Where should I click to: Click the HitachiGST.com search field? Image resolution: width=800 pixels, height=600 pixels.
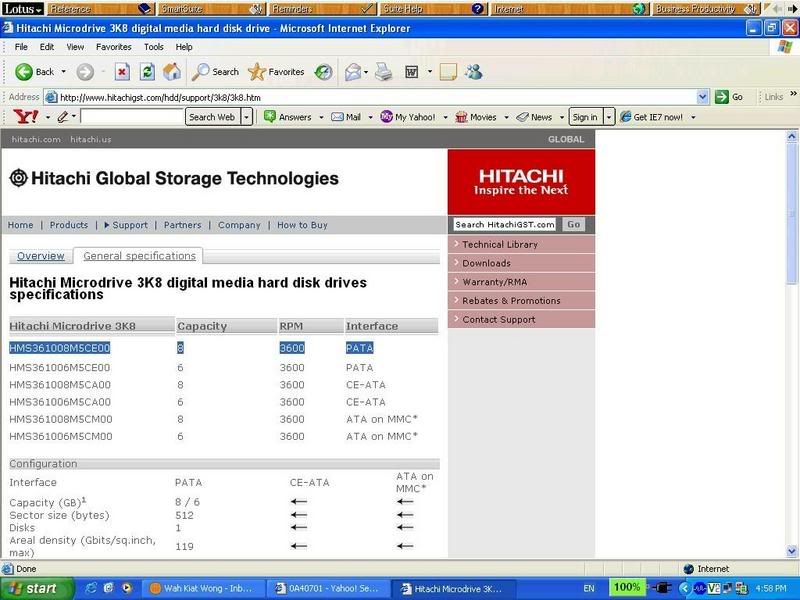[x=505, y=225]
